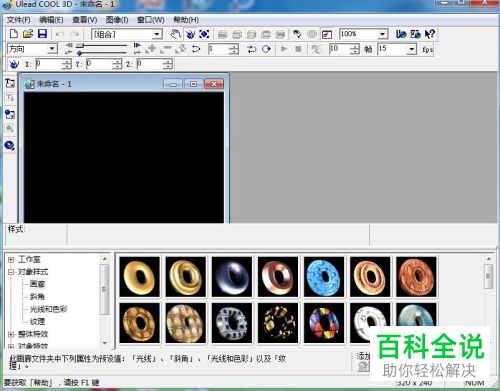Image resolution: width=500 pixels, height=391 pixels.
Task: Click the panel toggle icon before zoom box
Action: (x=327, y=34)
